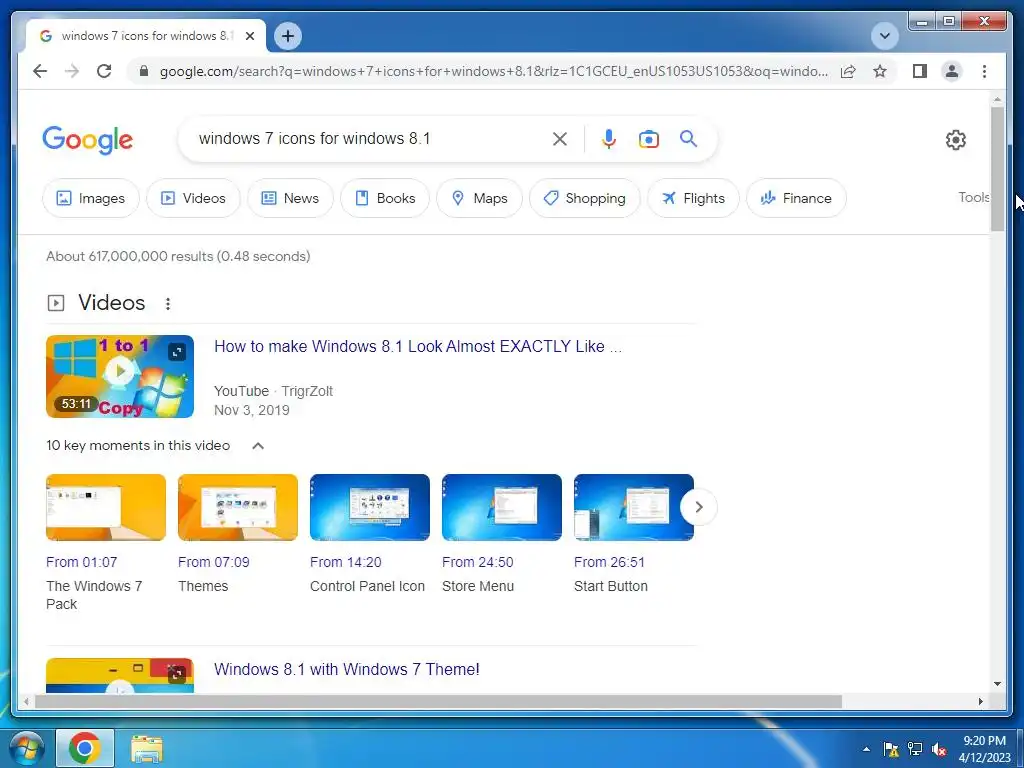
Task: Open a new tab with plus button
Action: [x=288, y=36]
